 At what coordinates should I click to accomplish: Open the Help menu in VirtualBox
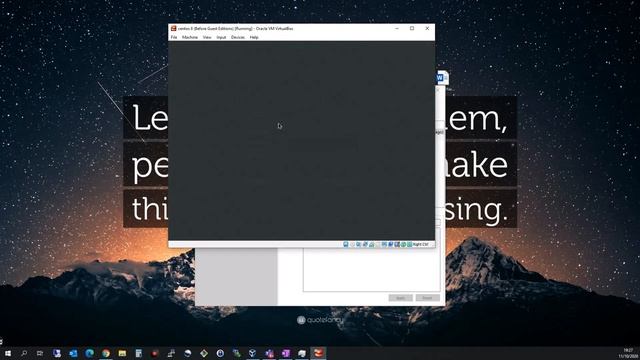pyautogui.click(x=254, y=37)
